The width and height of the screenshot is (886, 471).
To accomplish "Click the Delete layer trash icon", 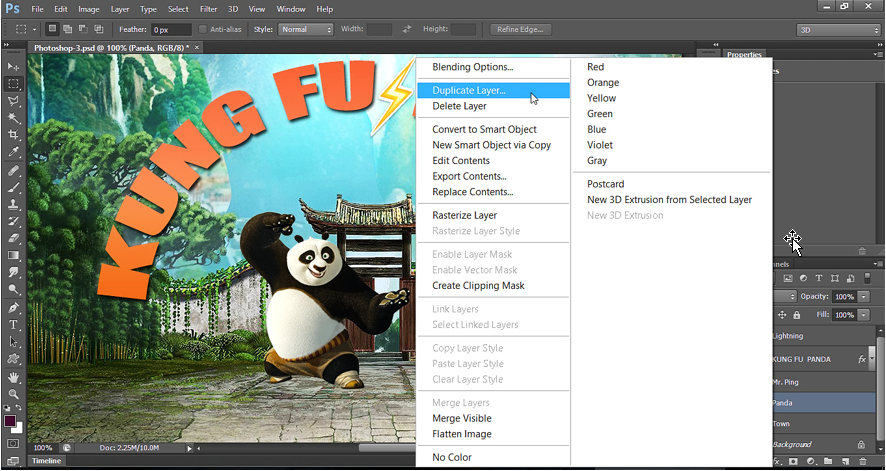I will click(862, 461).
